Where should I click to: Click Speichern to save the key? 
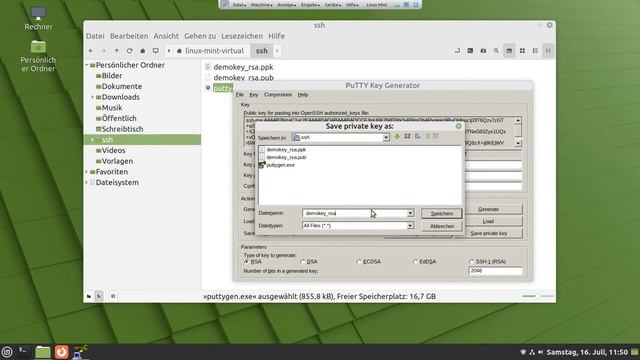coord(442,213)
